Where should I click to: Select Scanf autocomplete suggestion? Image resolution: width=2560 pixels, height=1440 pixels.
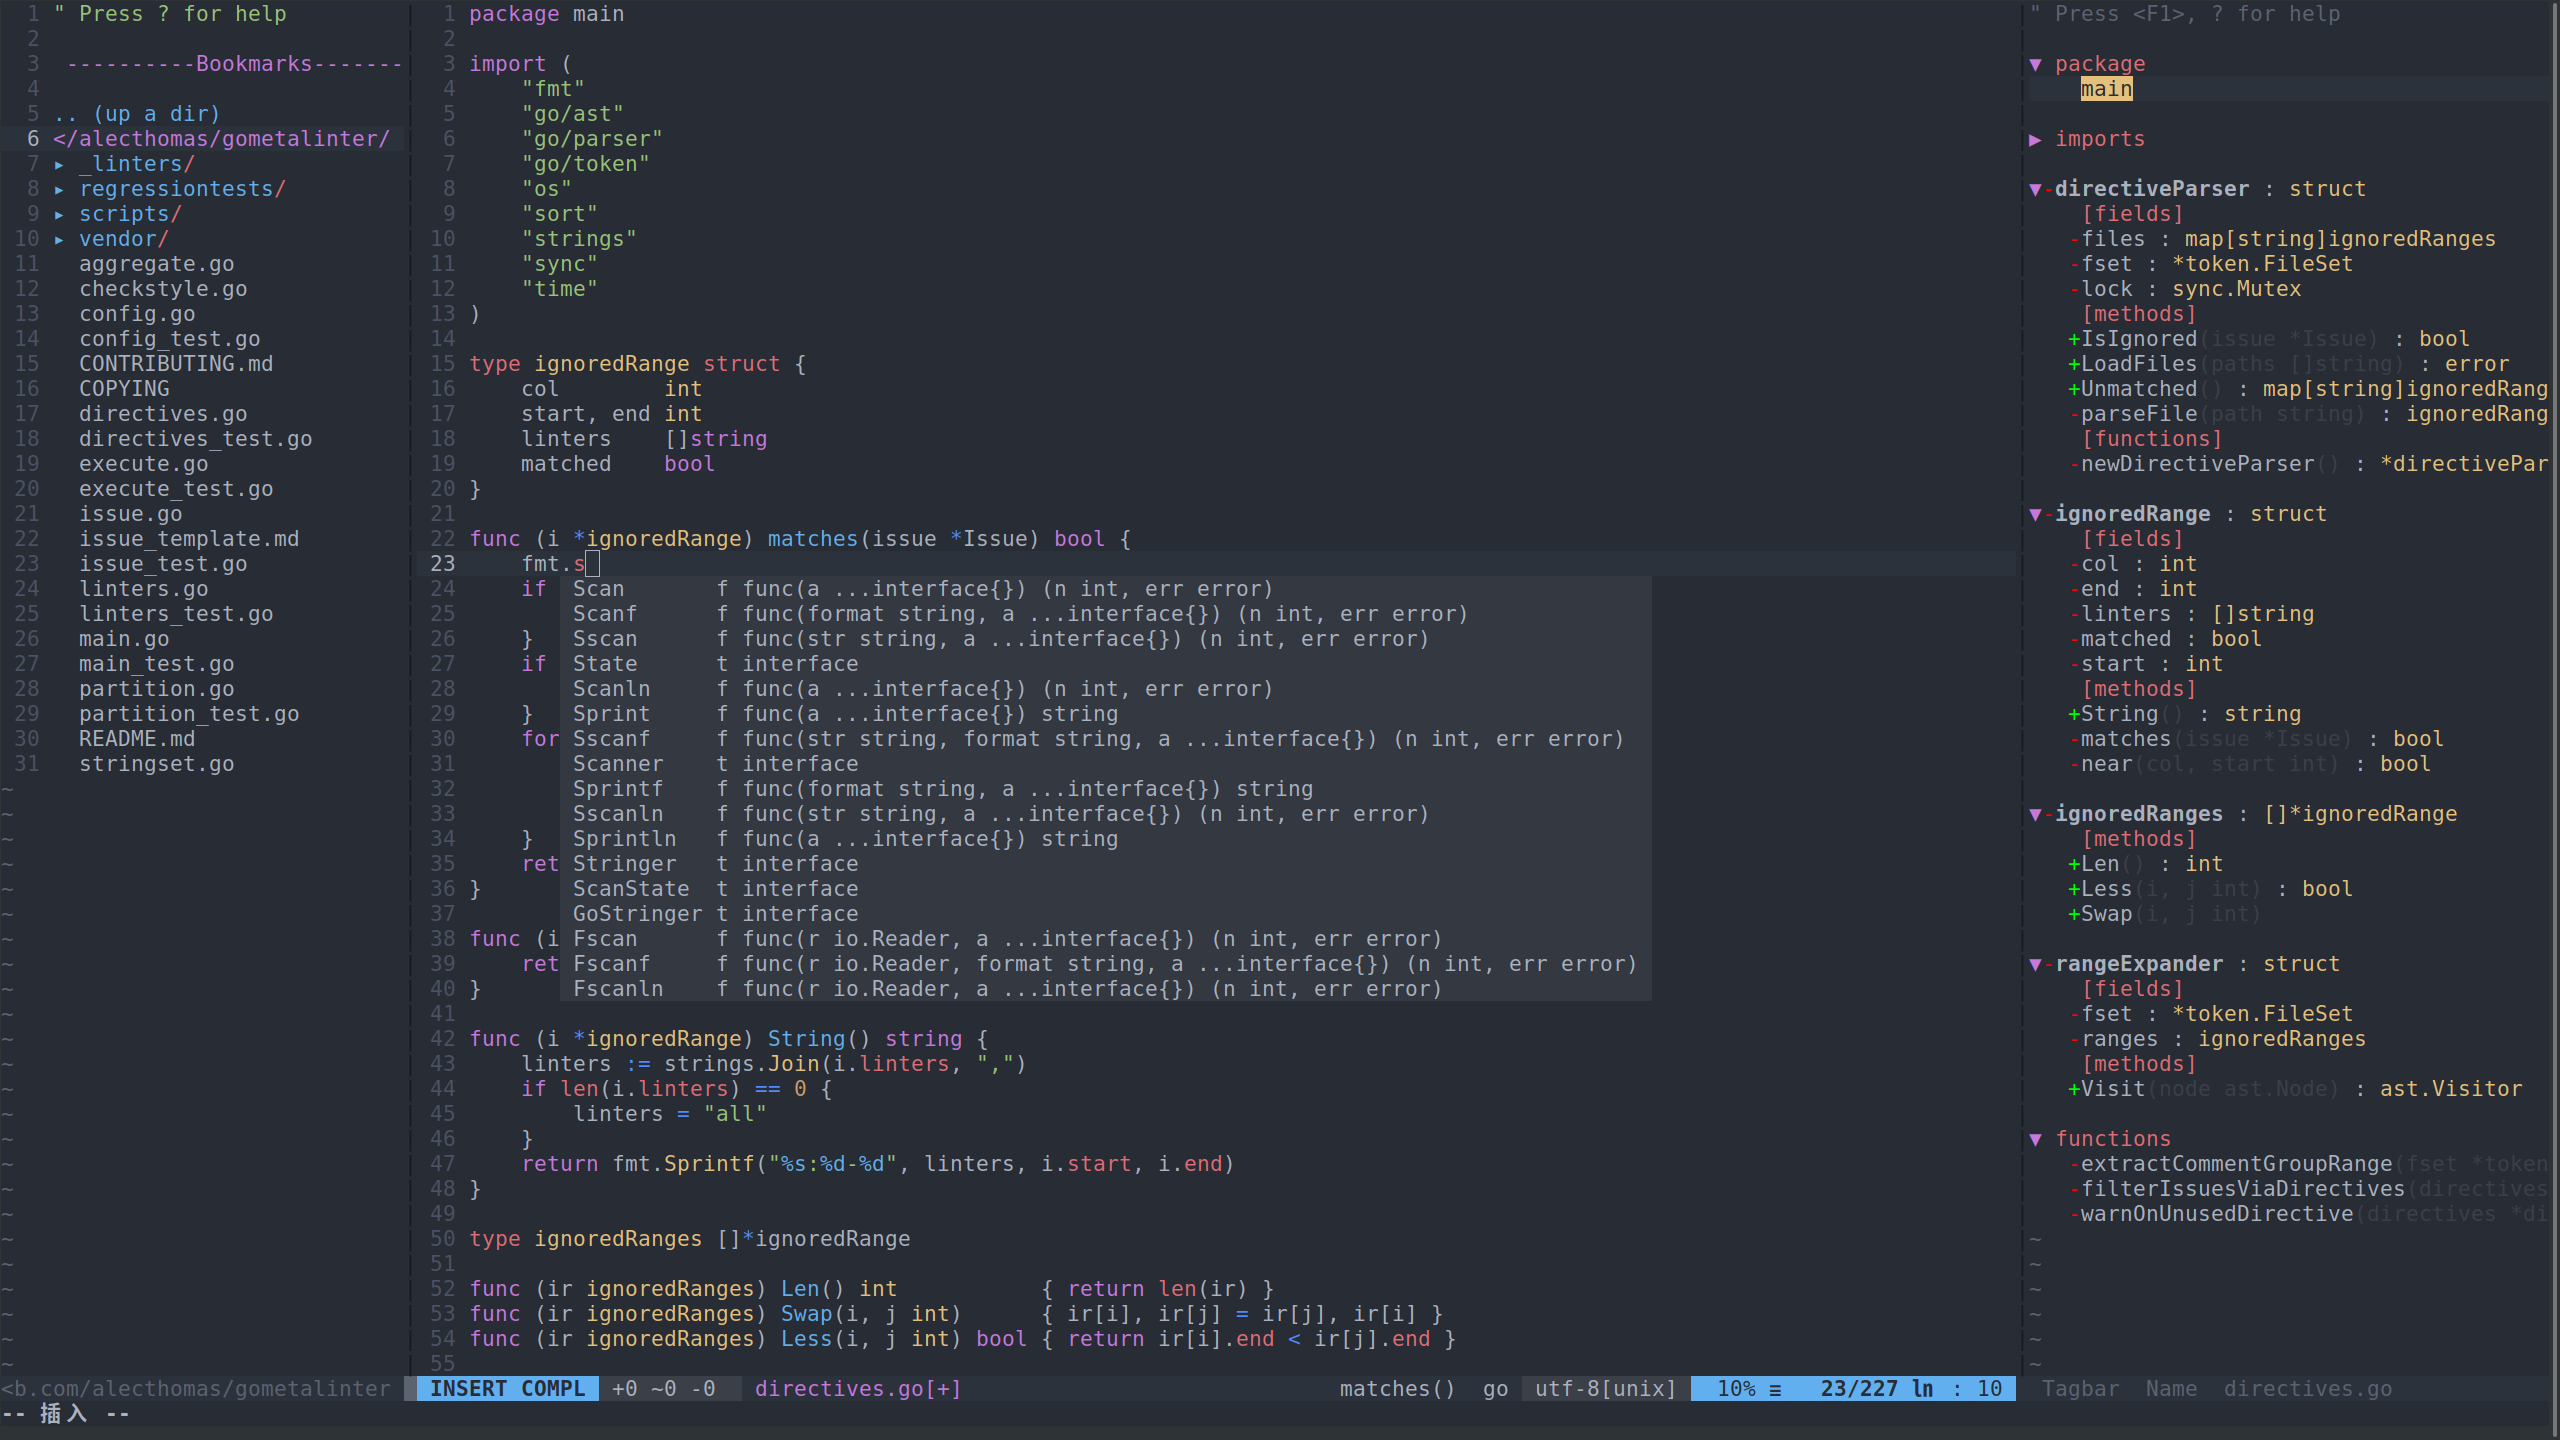[x=603, y=614]
